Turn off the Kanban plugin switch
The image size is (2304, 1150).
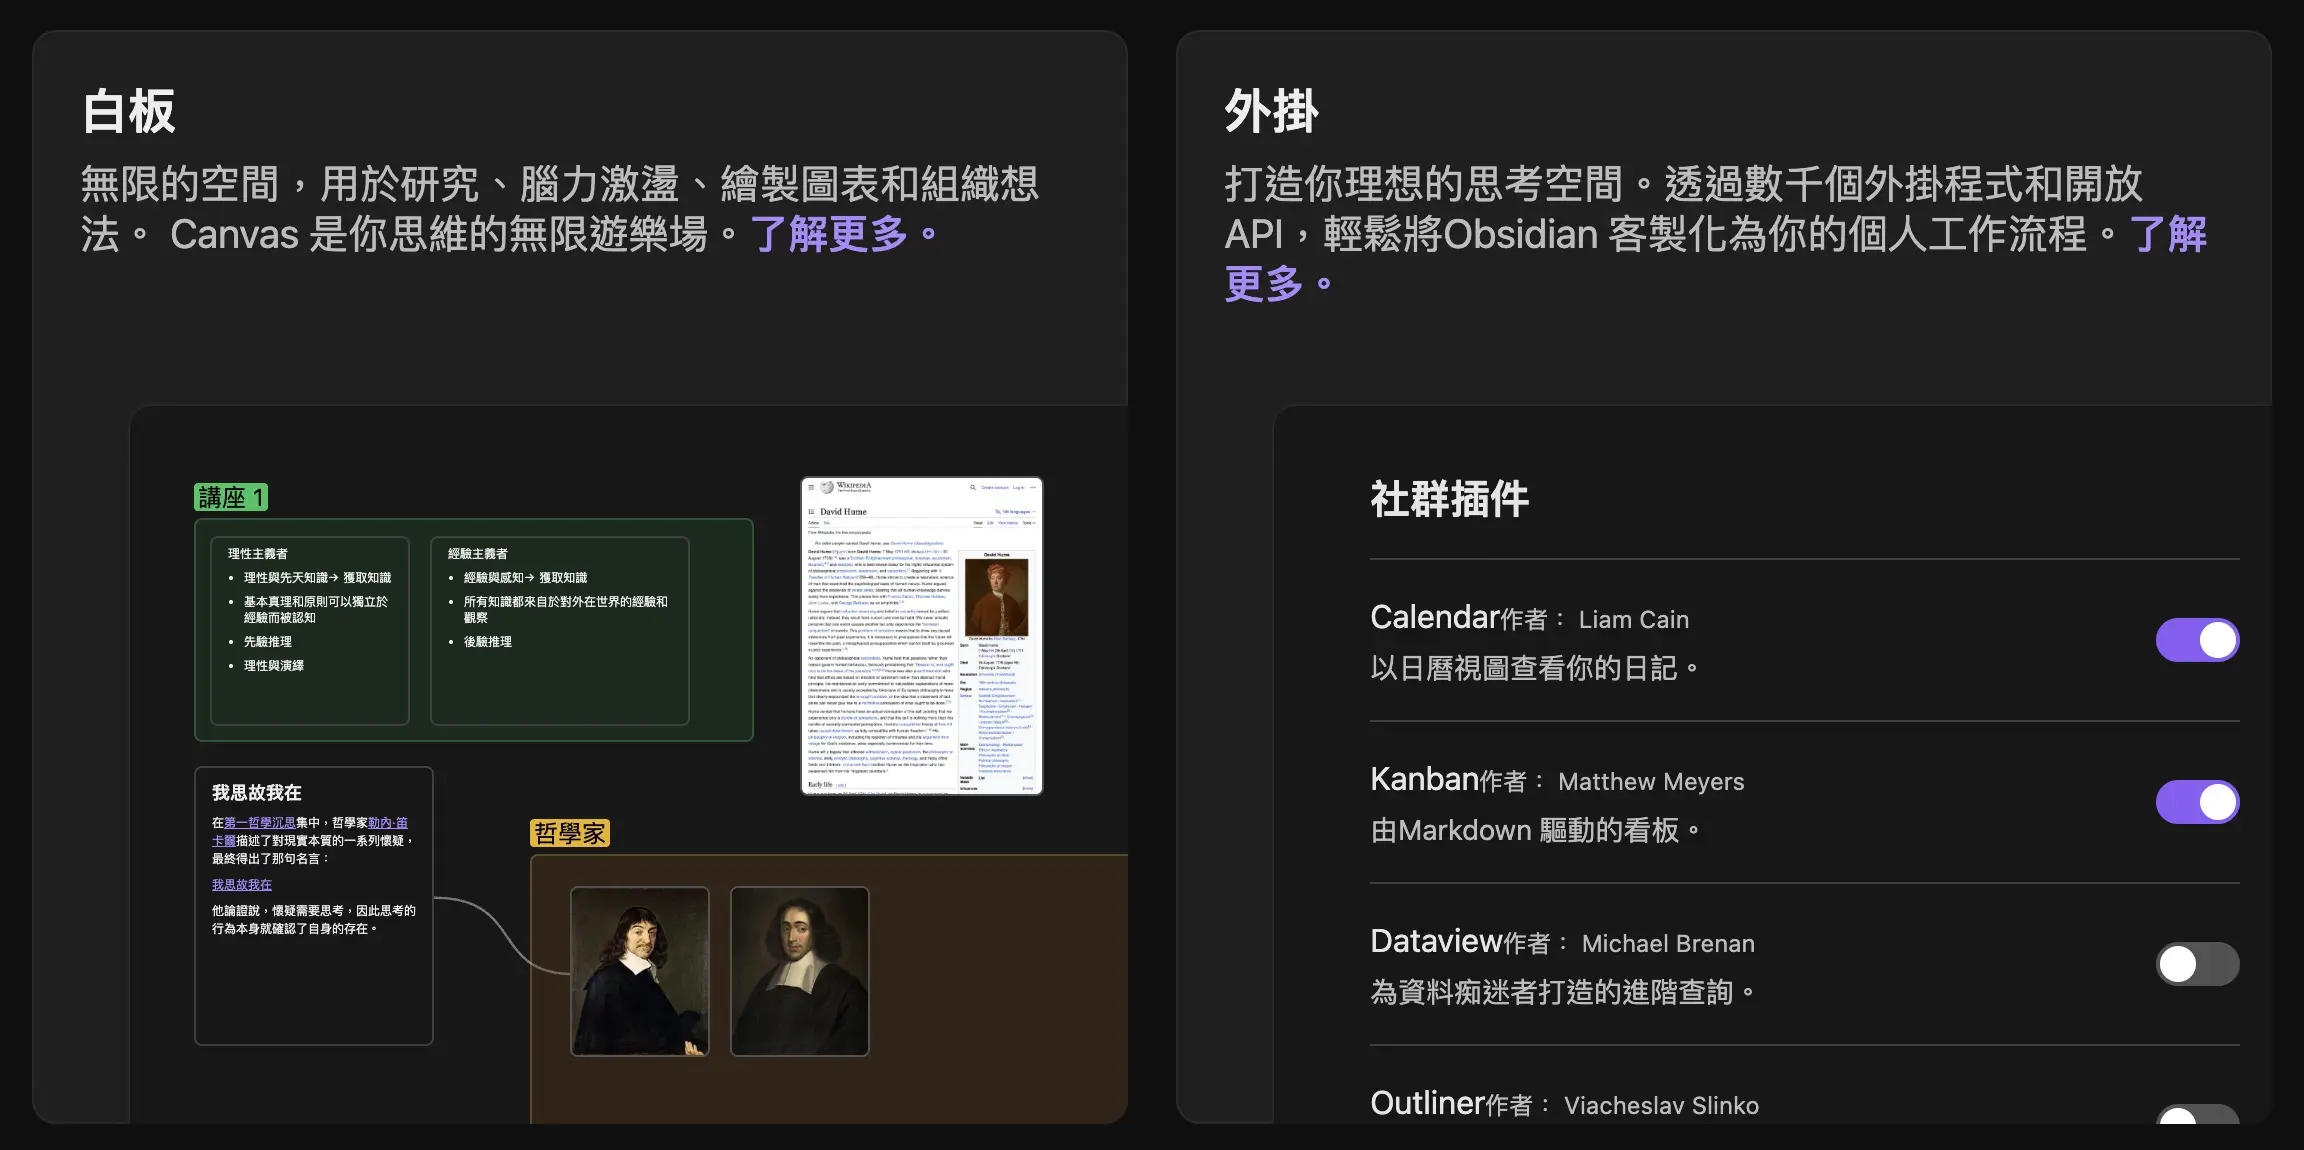tap(2198, 801)
